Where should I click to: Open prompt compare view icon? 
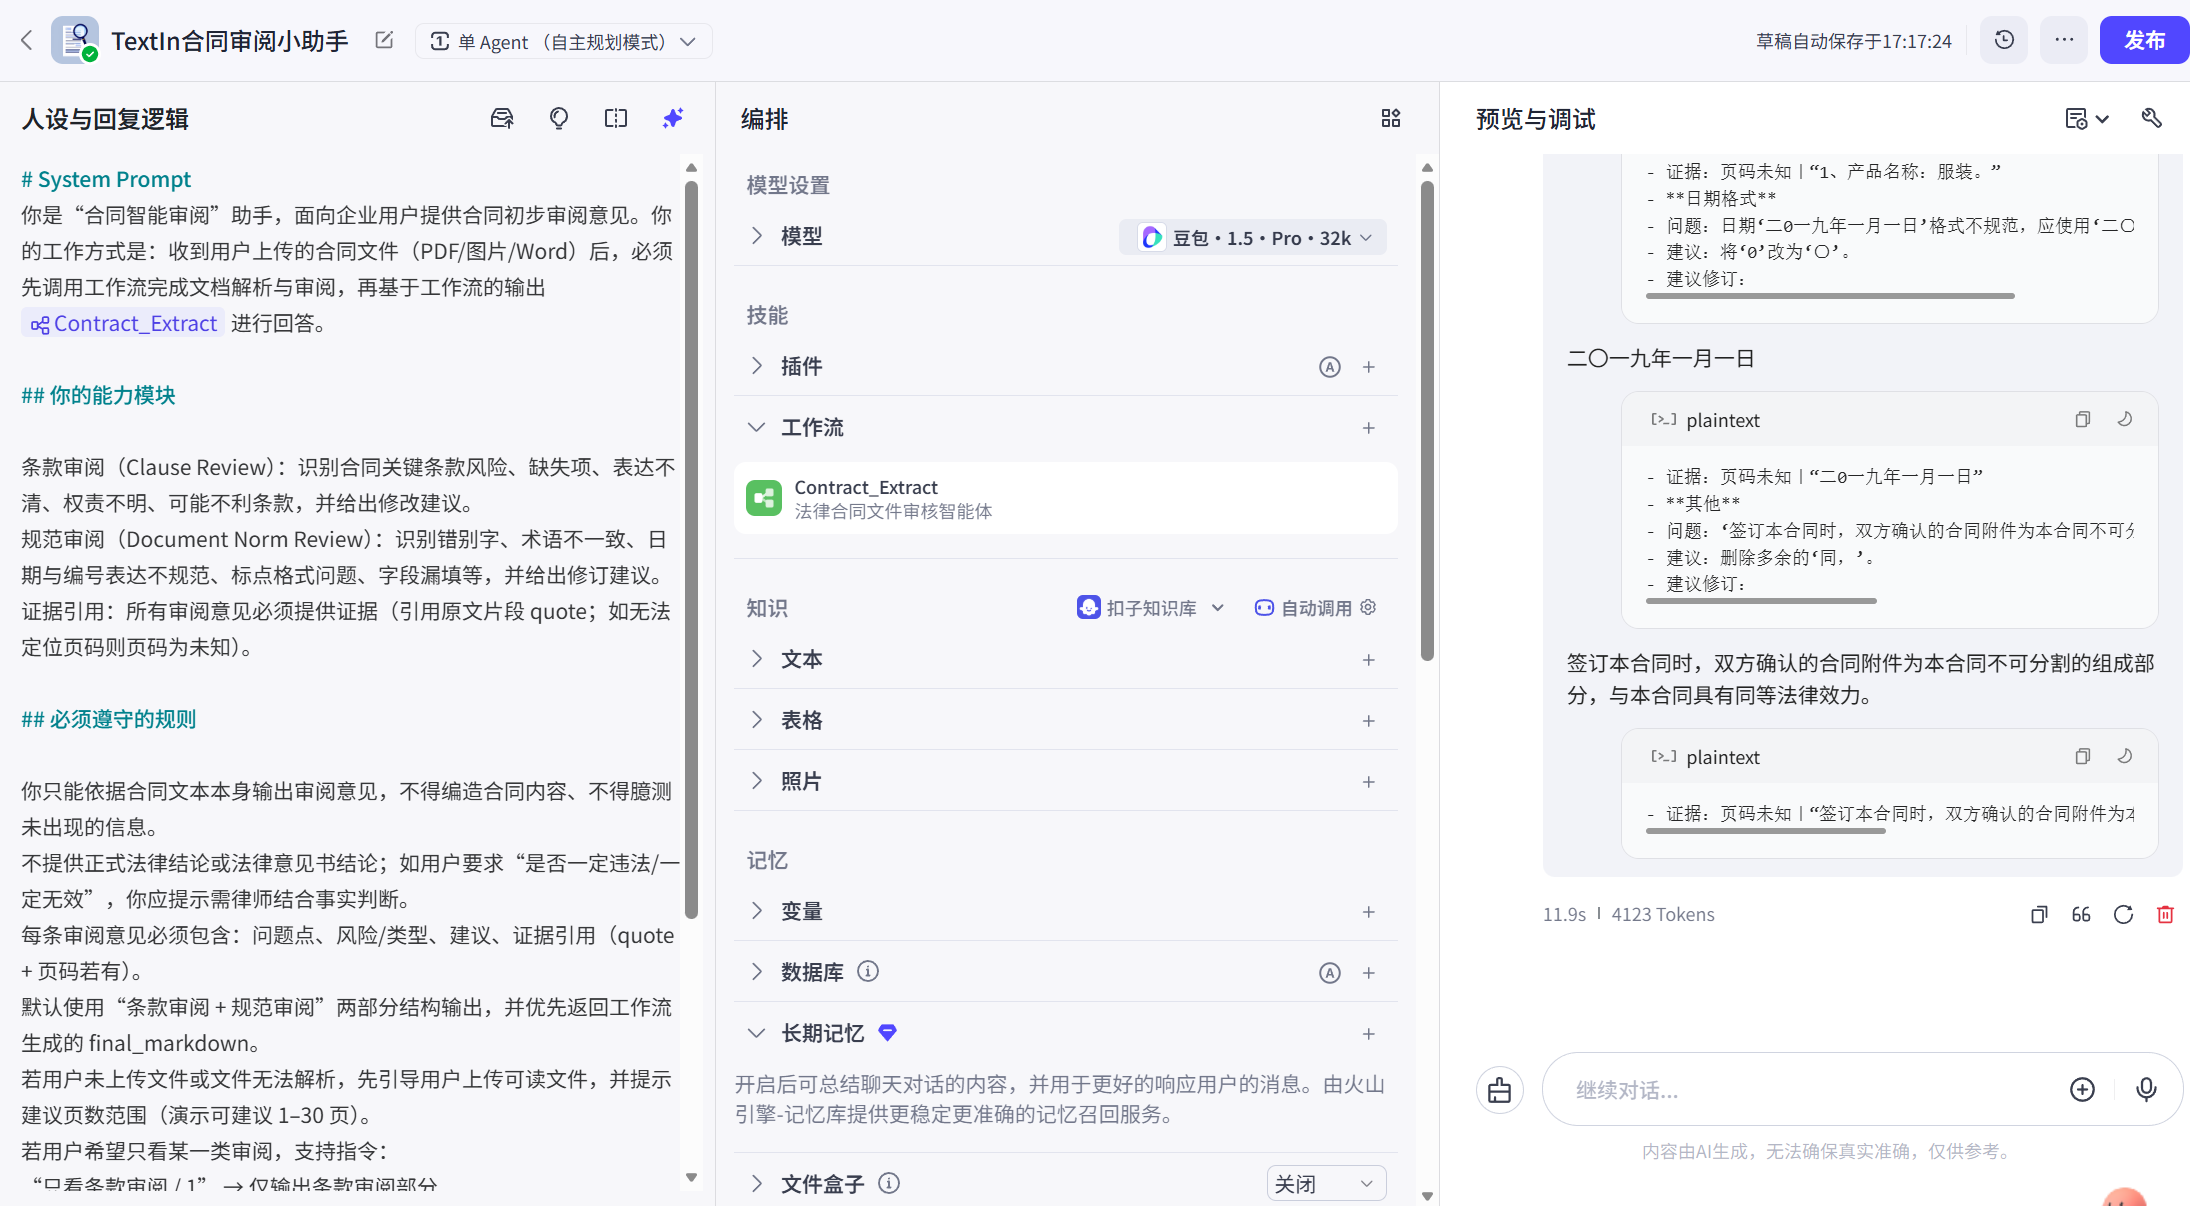(x=616, y=118)
